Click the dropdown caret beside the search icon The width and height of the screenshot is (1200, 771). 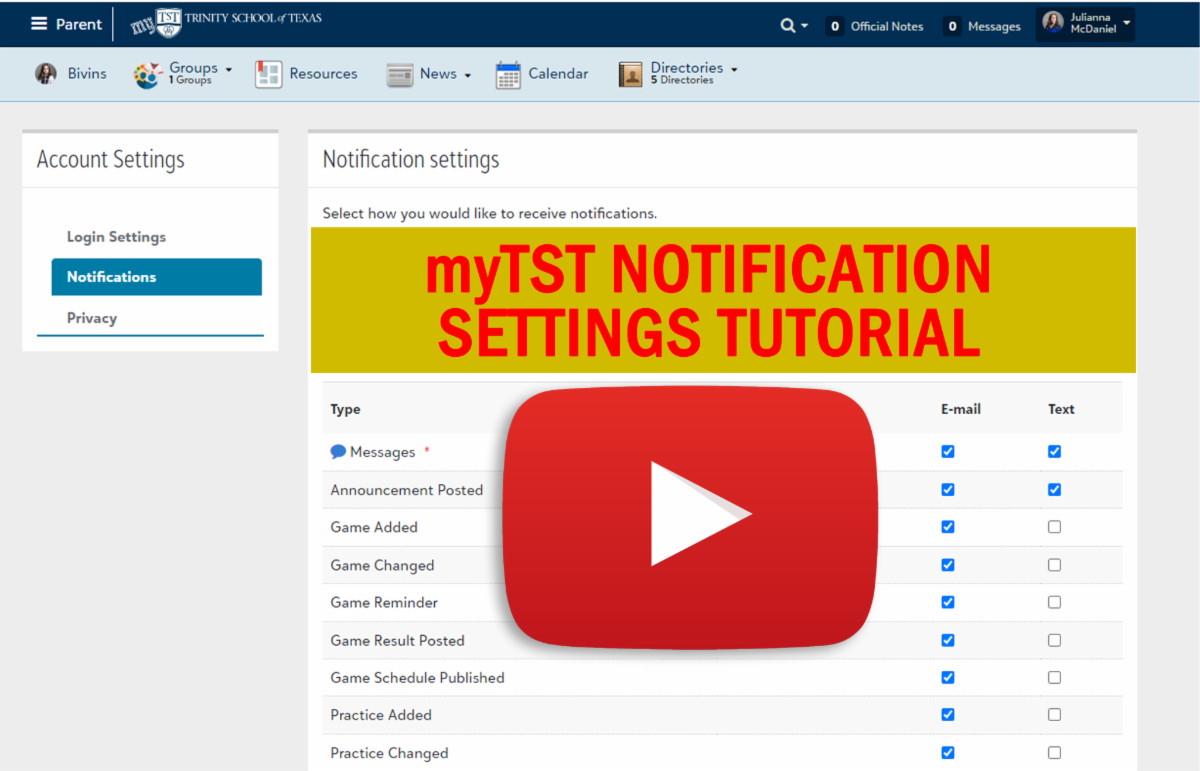805,26
